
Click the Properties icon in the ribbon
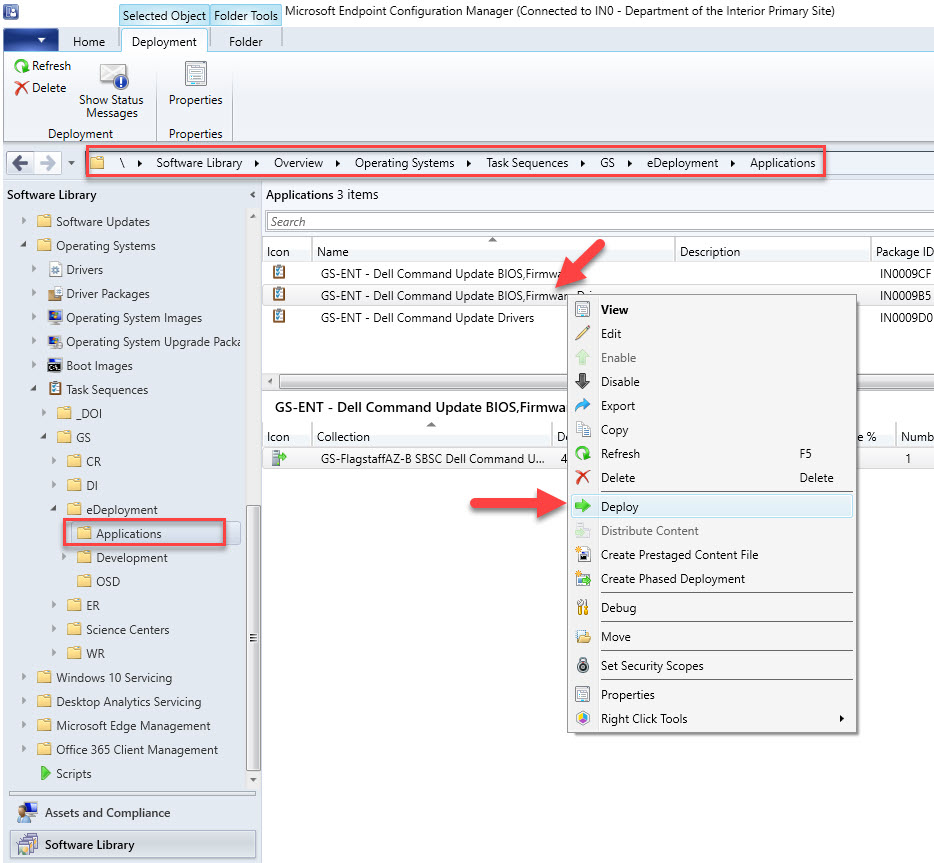coord(195,74)
